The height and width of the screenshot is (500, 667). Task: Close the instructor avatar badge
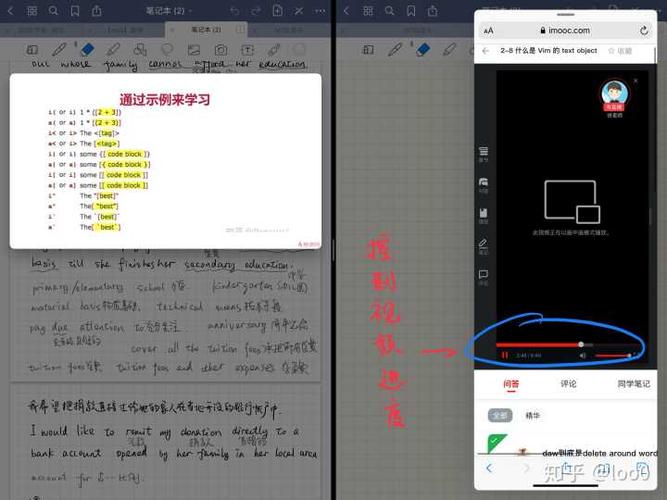click(636, 80)
